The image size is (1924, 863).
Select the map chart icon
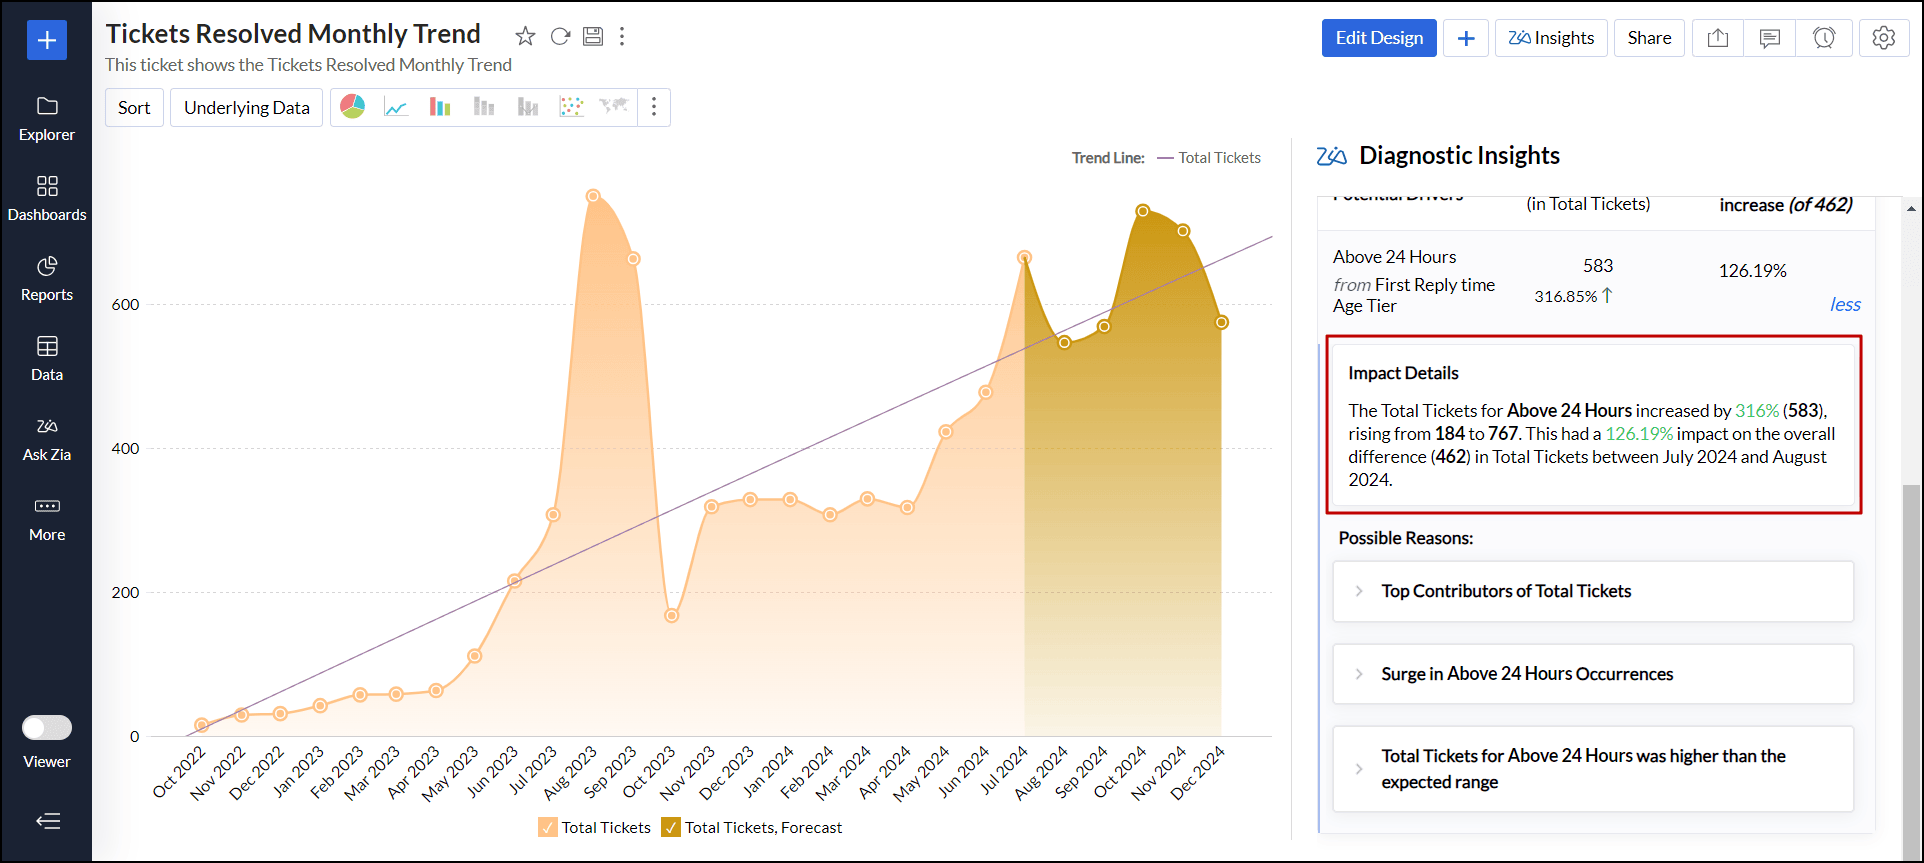click(x=613, y=106)
